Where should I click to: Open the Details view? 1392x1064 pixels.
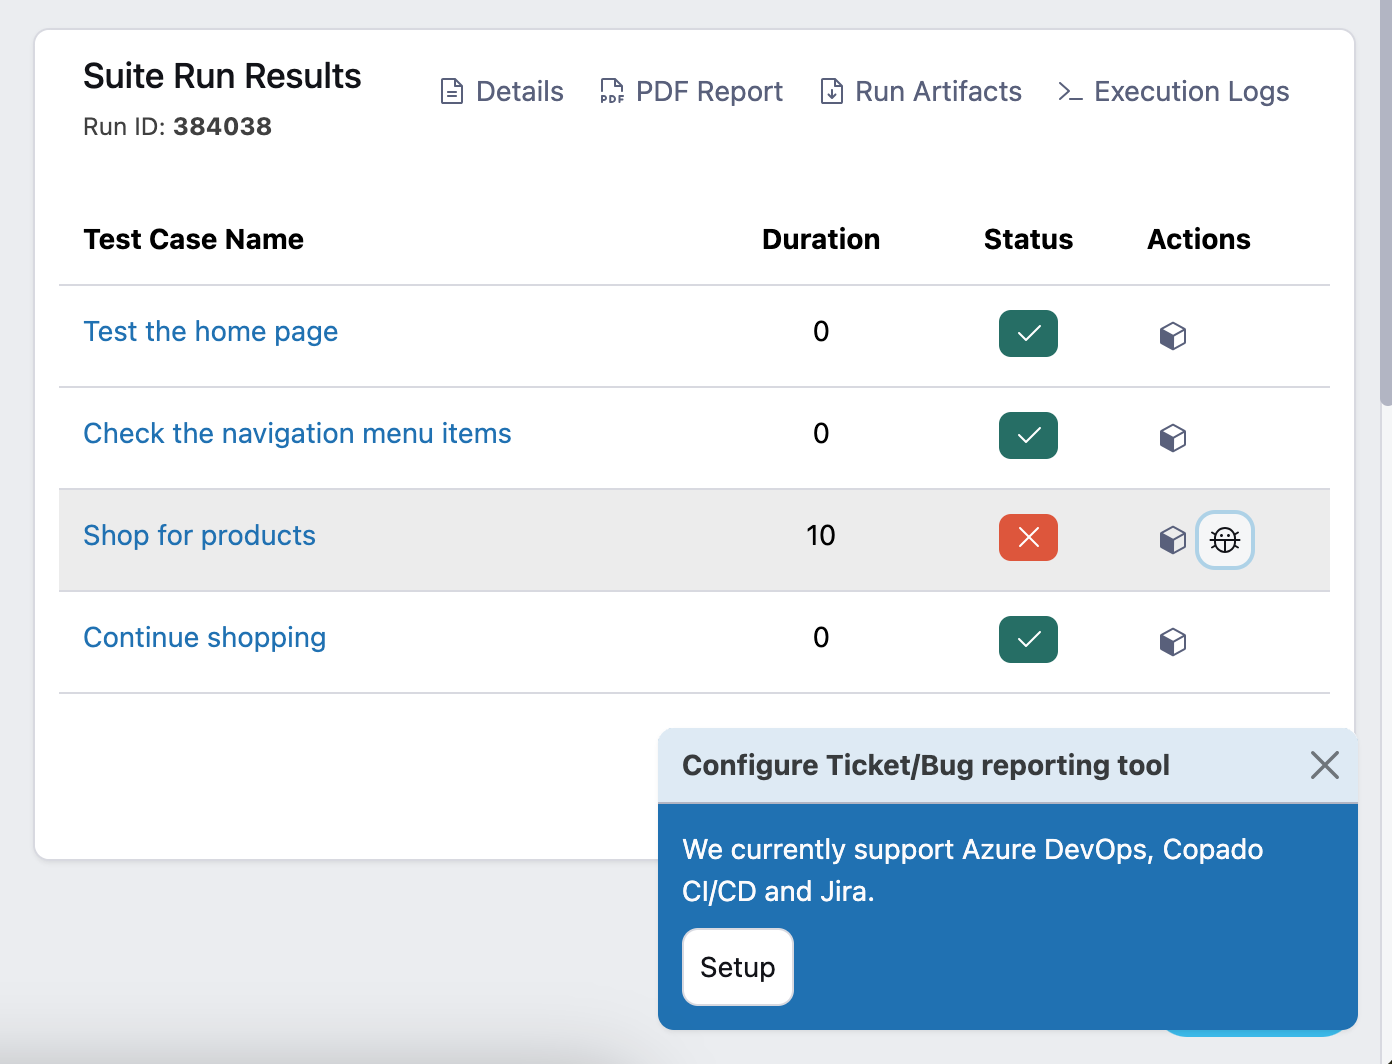(502, 92)
